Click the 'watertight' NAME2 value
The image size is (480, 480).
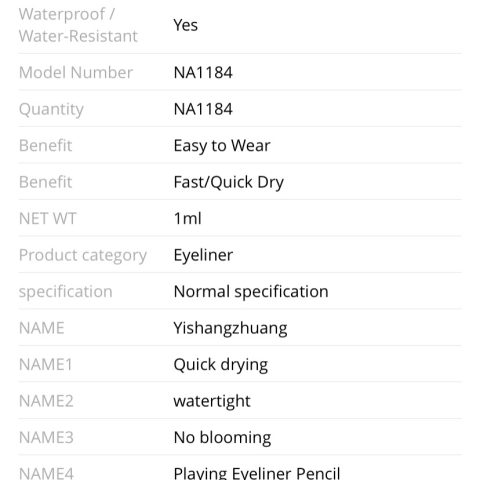click(212, 401)
